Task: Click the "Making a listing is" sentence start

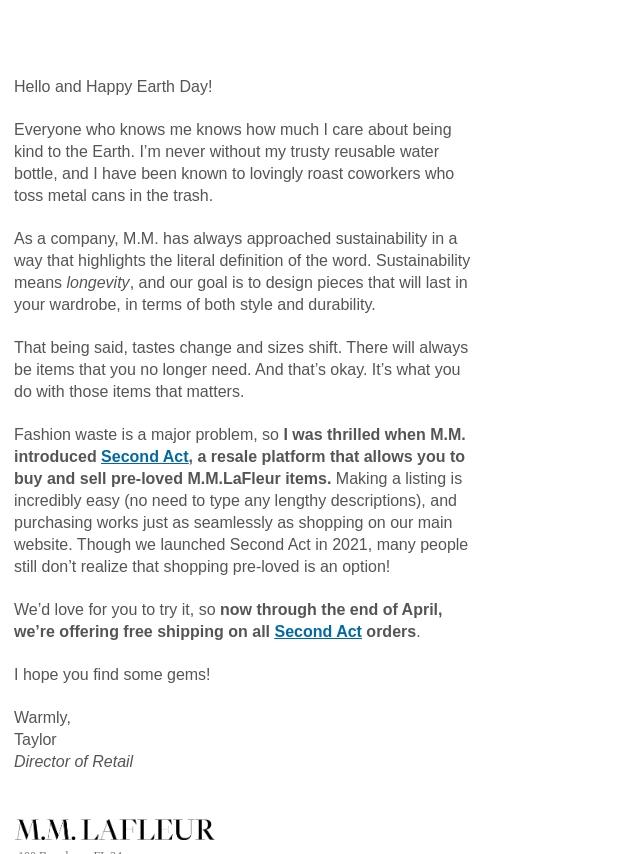Action: point(398,479)
